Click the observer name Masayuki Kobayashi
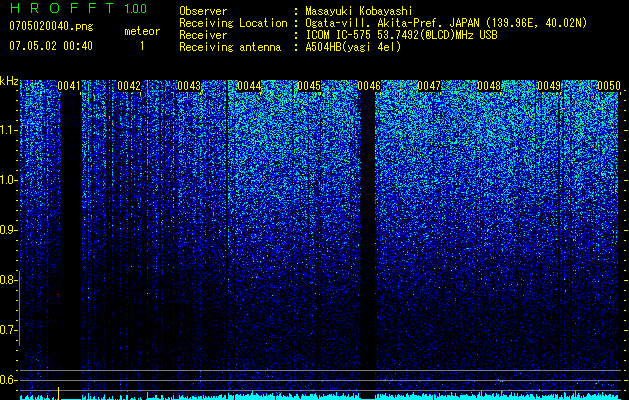629x400 pixels. pos(359,11)
